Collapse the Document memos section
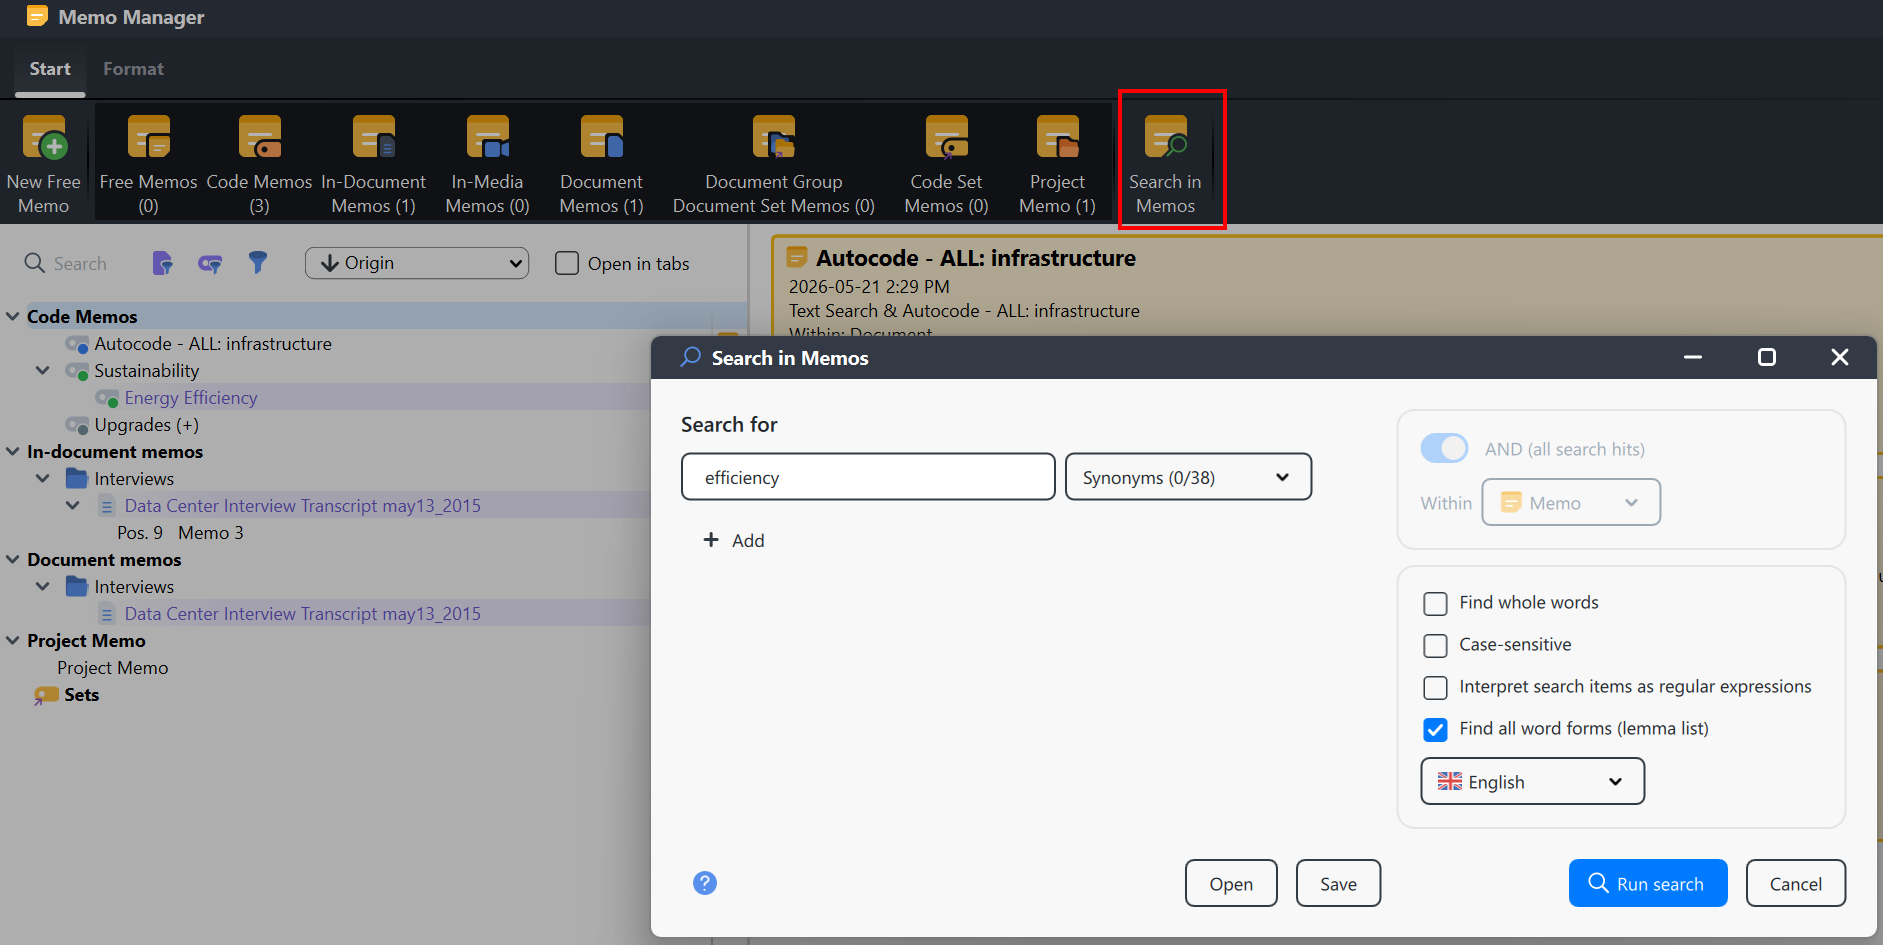This screenshot has height=945, width=1883. point(13,559)
